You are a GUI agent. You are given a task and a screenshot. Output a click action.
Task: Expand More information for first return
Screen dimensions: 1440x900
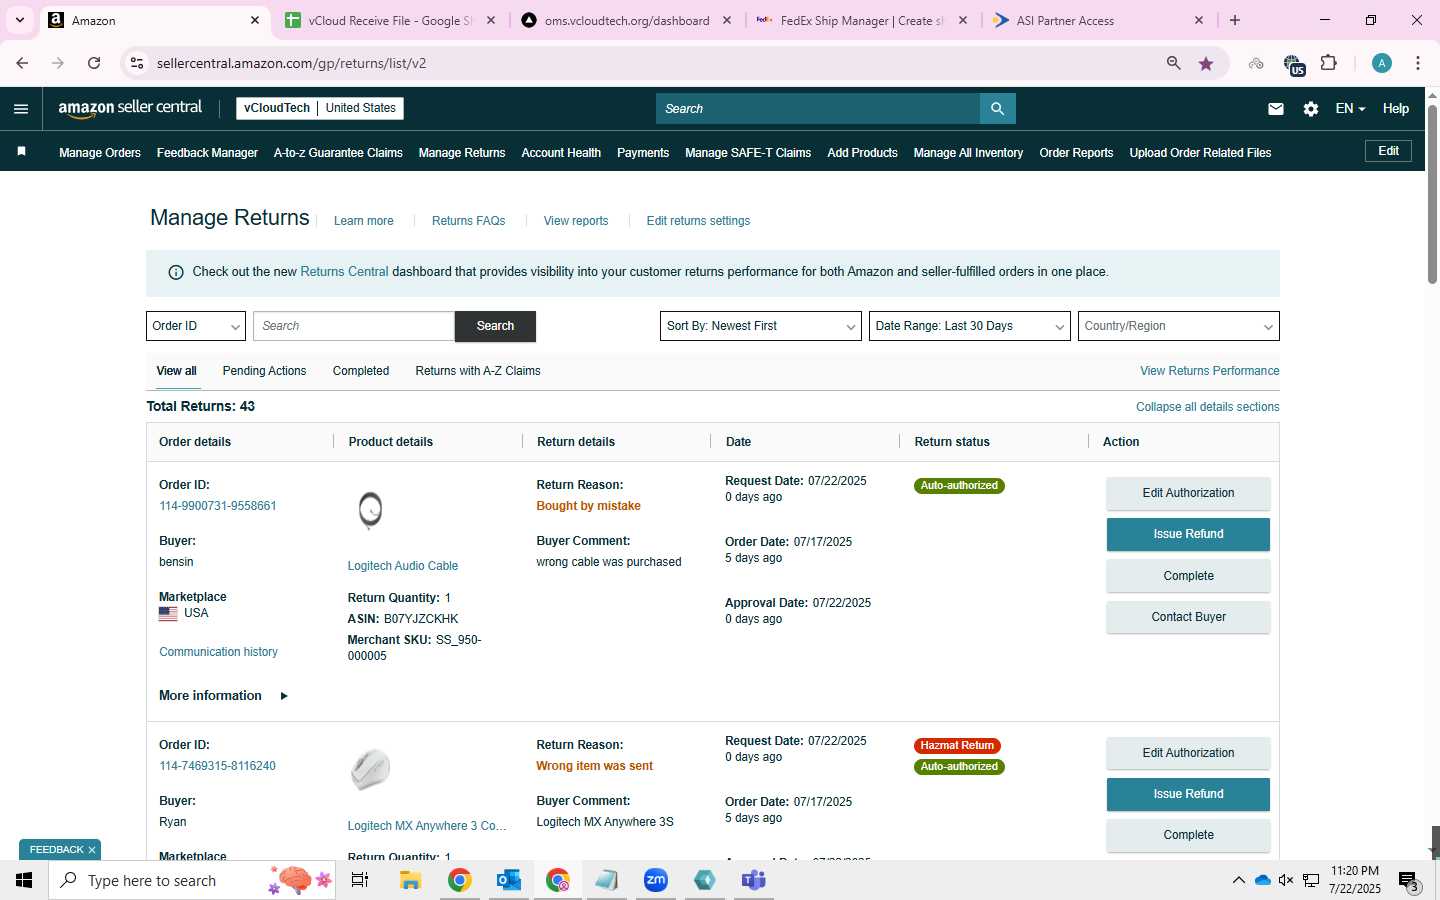click(x=223, y=696)
